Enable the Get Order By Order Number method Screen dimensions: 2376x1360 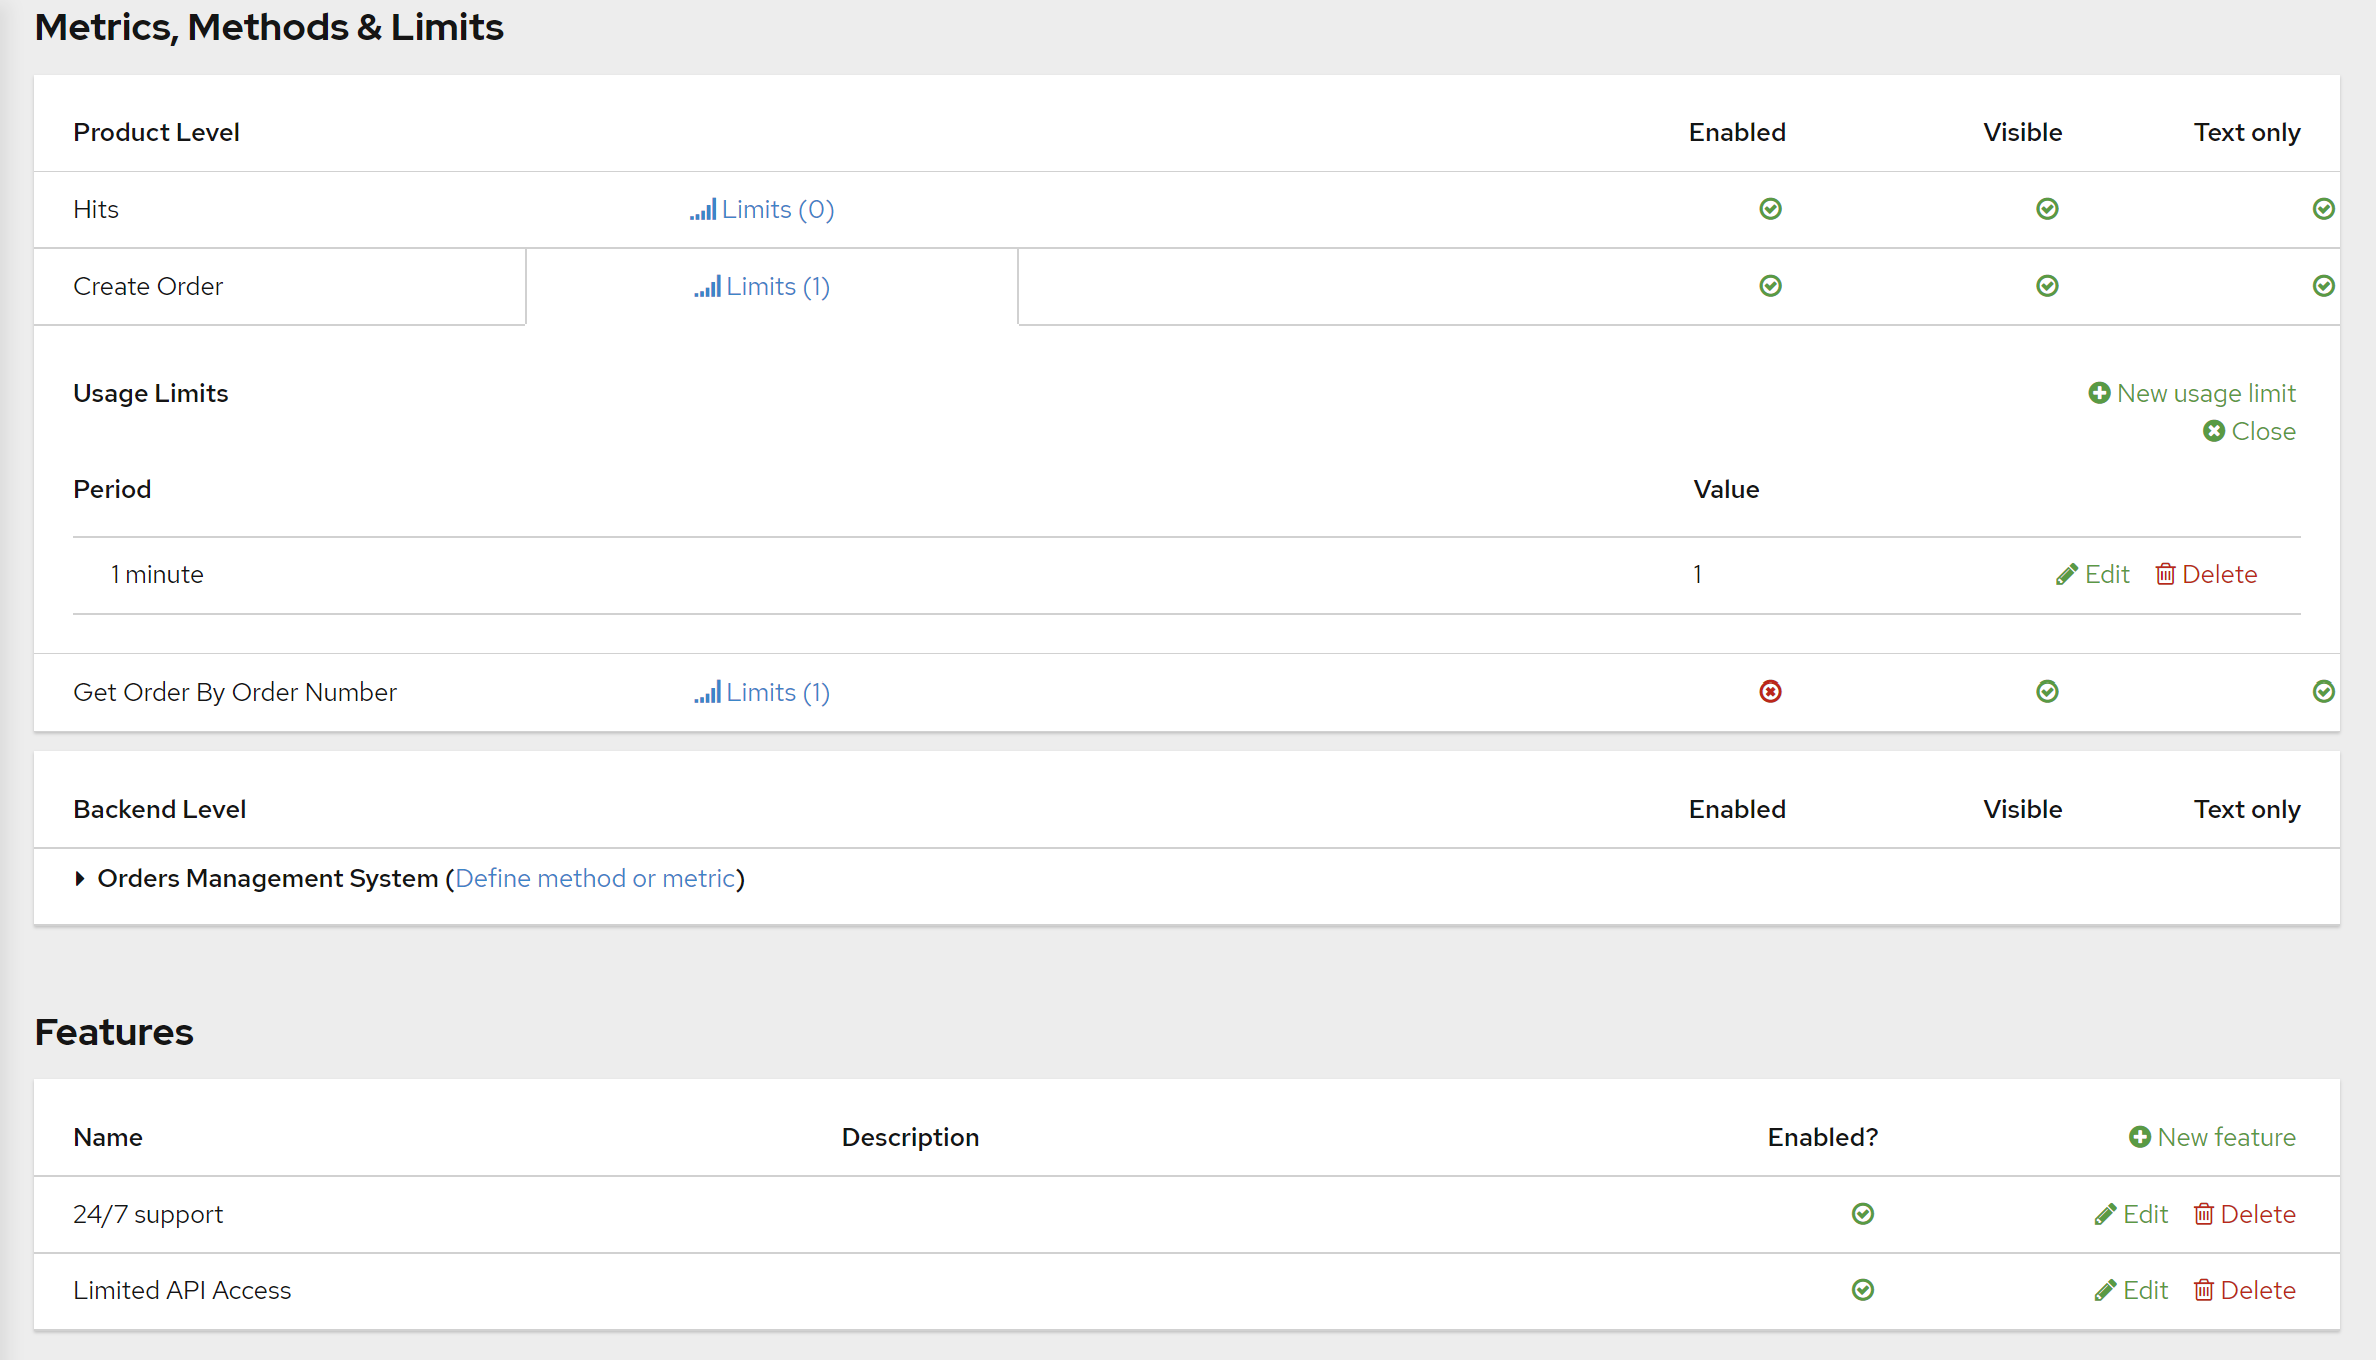(x=1770, y=692)
